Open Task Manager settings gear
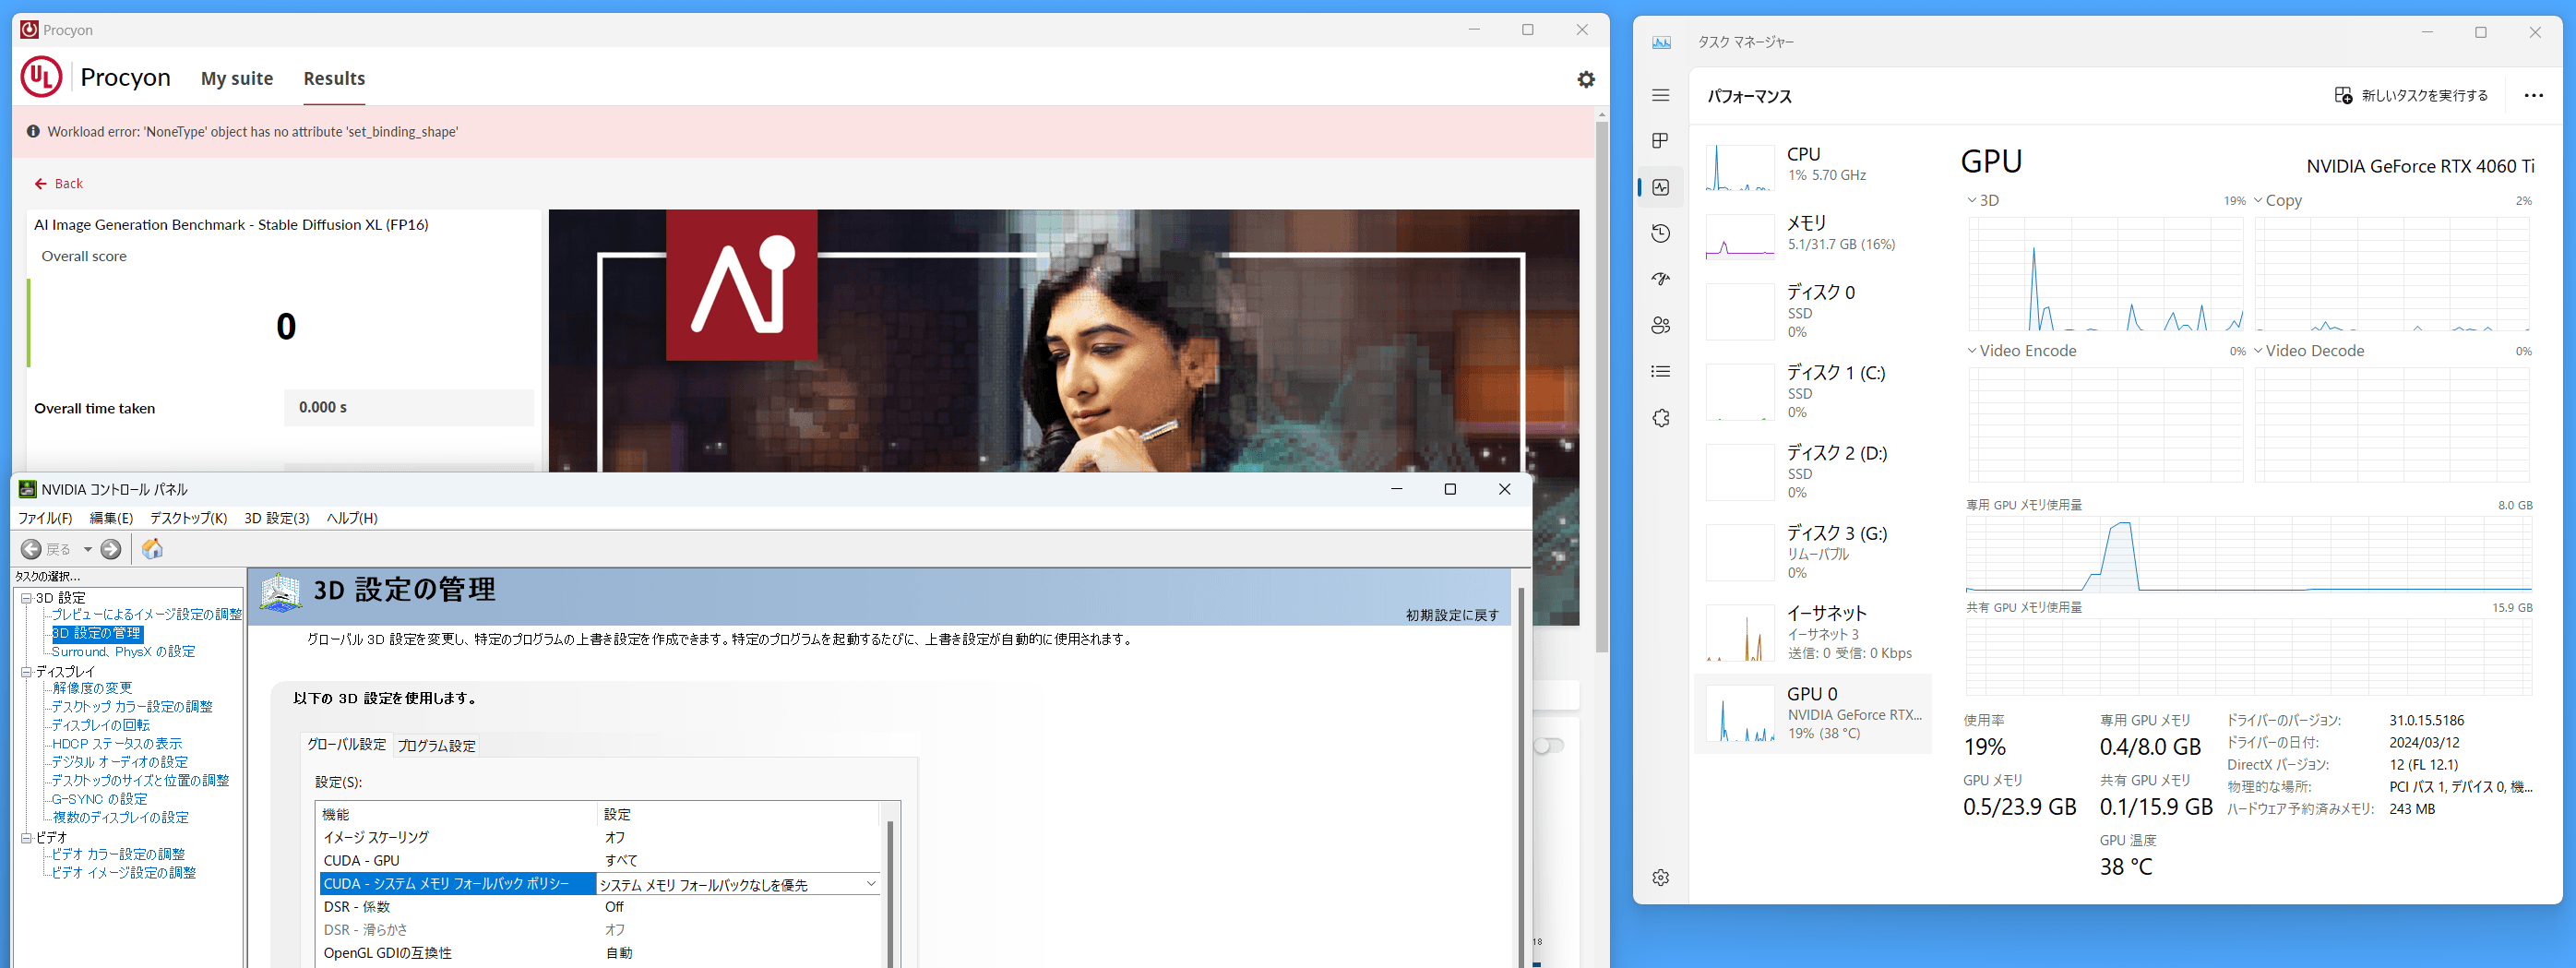Image resolution: width=2576 pixels, height=968 pixels. 1661,878
